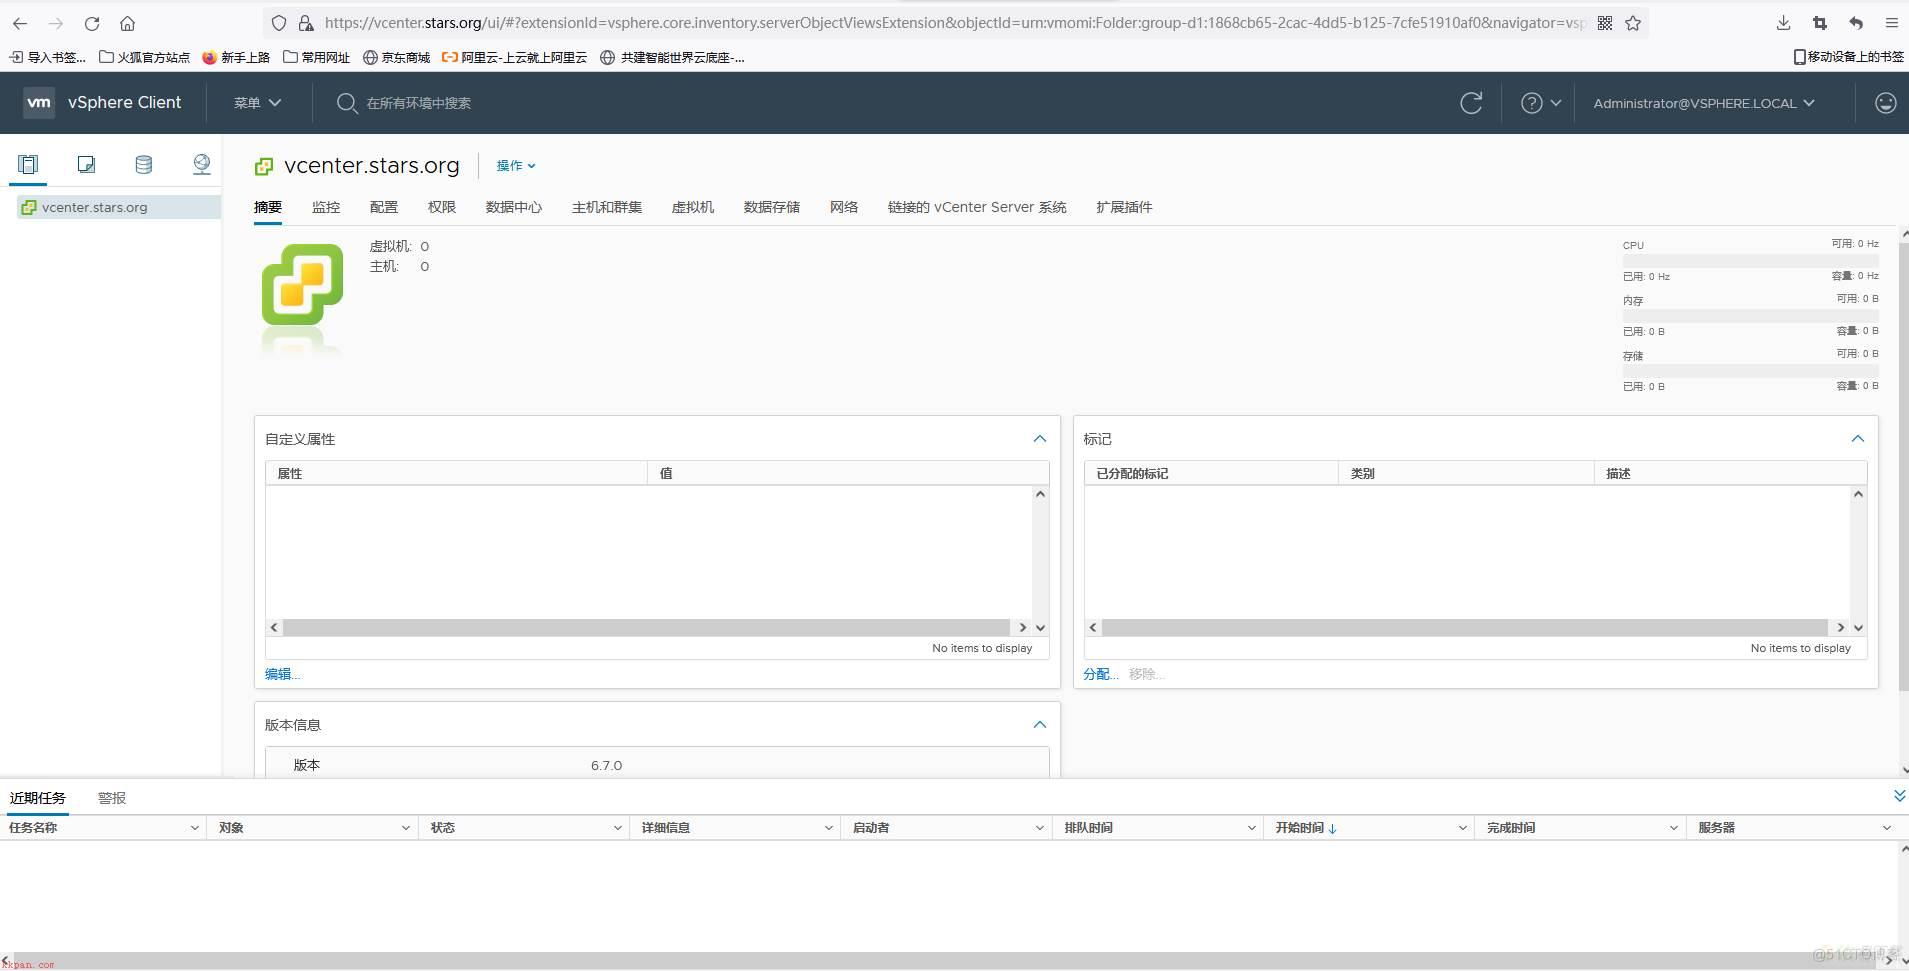Select the 近期任务 tab
The height and width of the screenshot is (971, 1909).
[38, 798]
